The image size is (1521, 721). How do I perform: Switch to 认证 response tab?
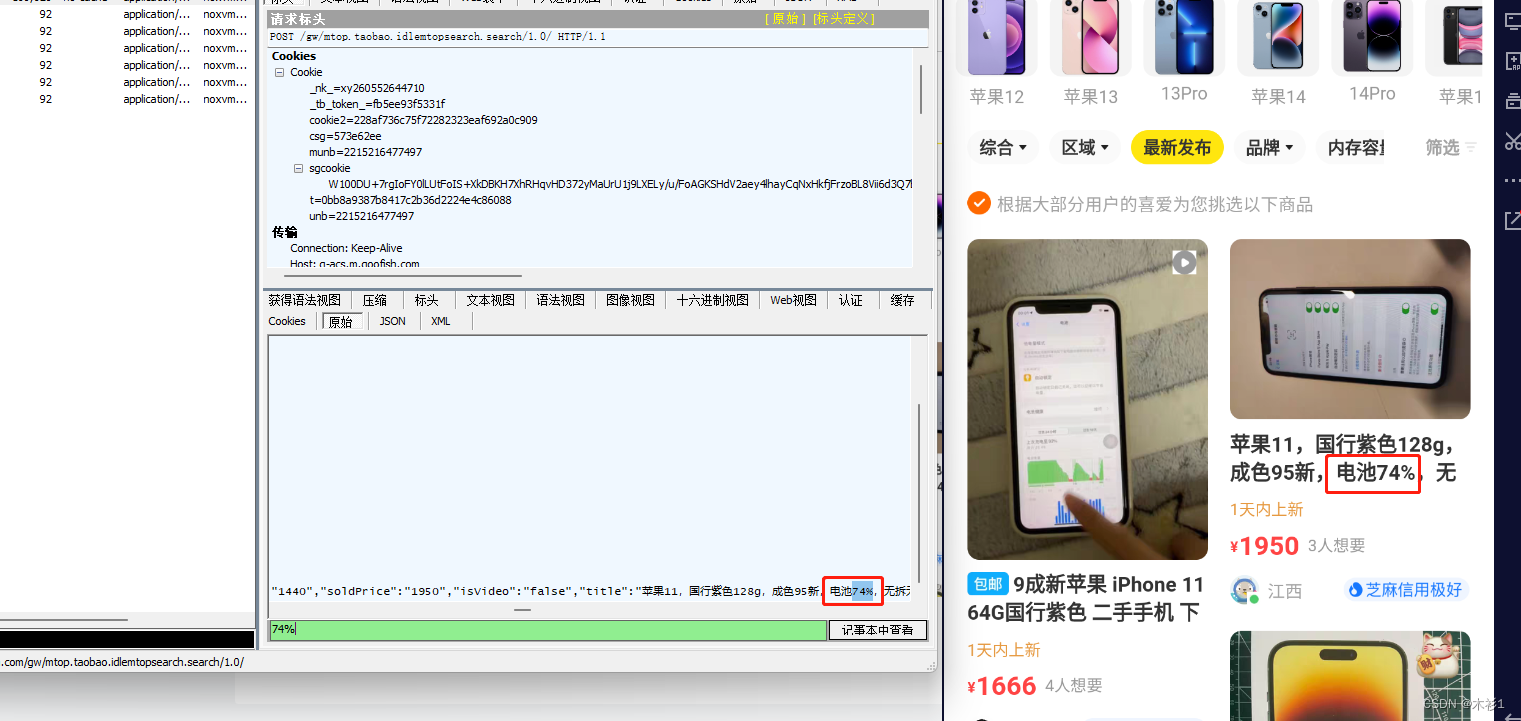pyautogui.click(x=851, y=300)
